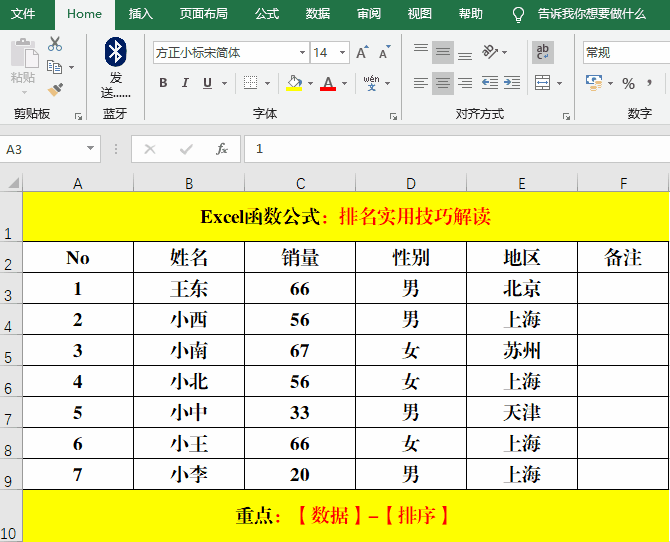
Task: Increase the font size with the large A
Action: point(362,53)
